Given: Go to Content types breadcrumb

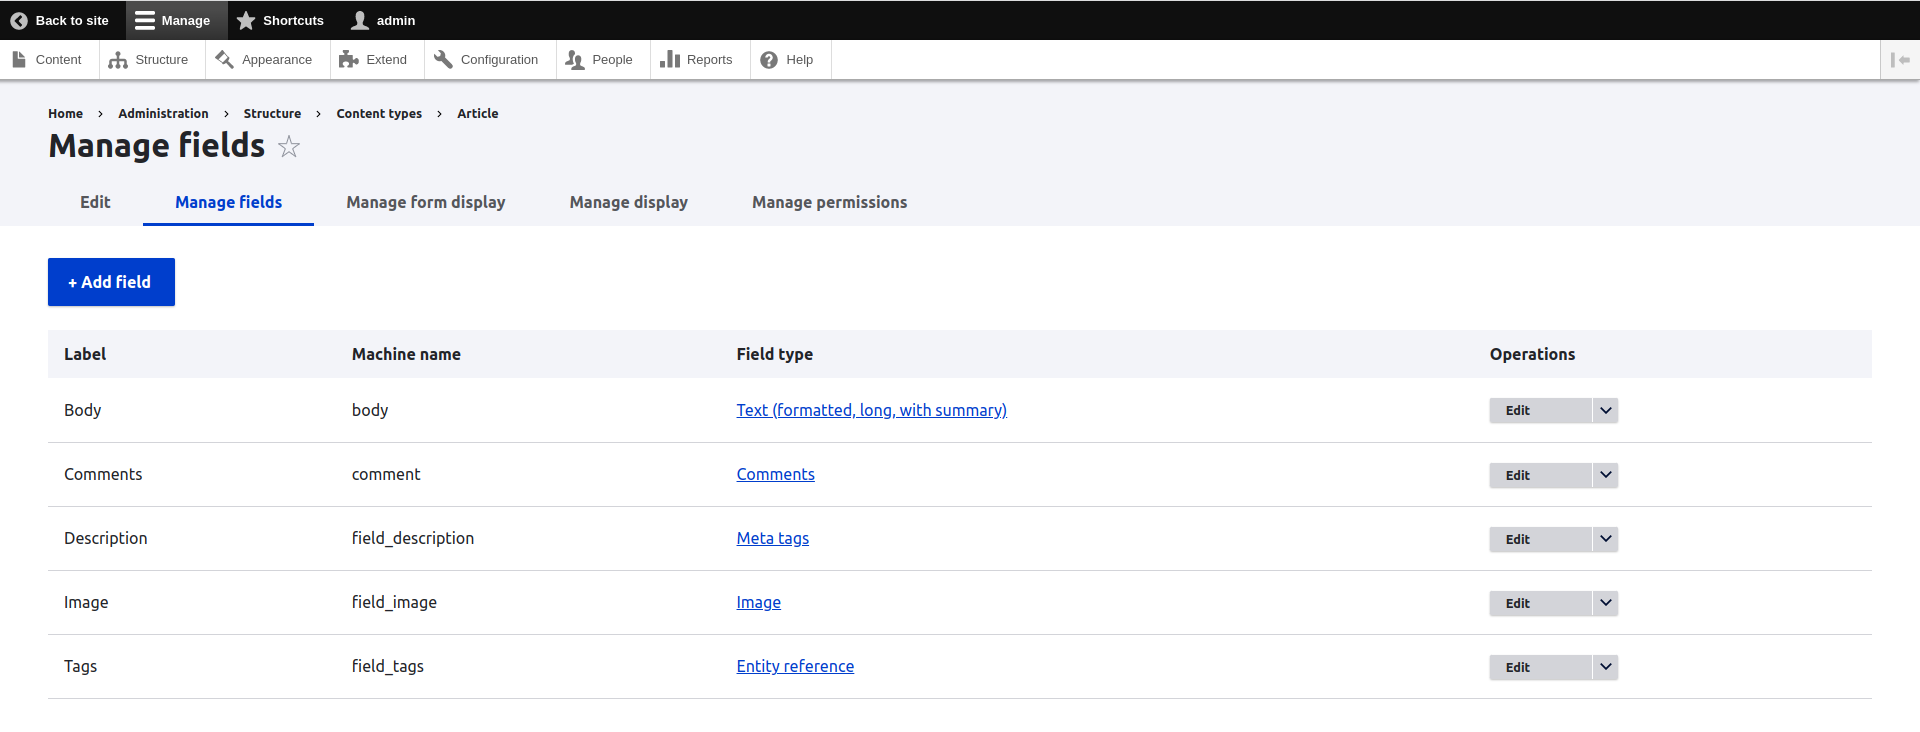Looking at the screenshot, I should (x=379, y=114).
